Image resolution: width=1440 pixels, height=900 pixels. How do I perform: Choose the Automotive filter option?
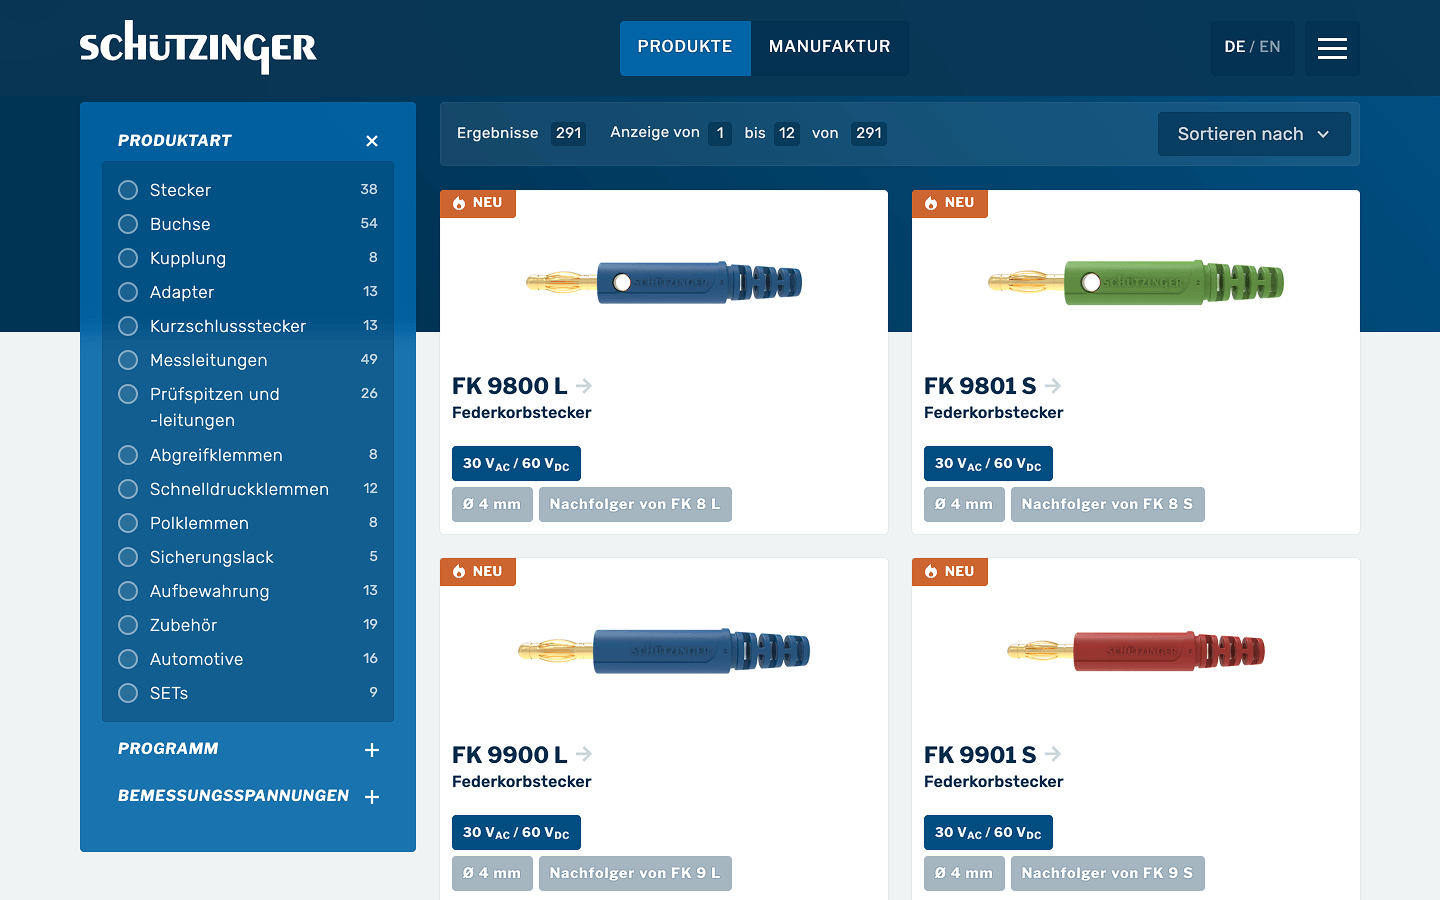128,659
